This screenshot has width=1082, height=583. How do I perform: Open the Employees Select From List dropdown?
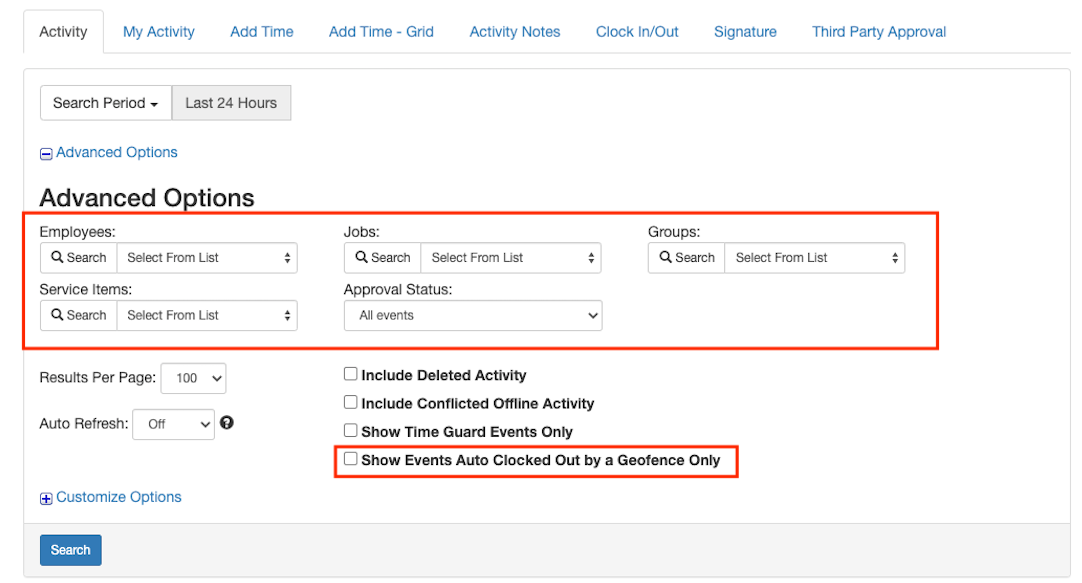(x=207, y=258)
